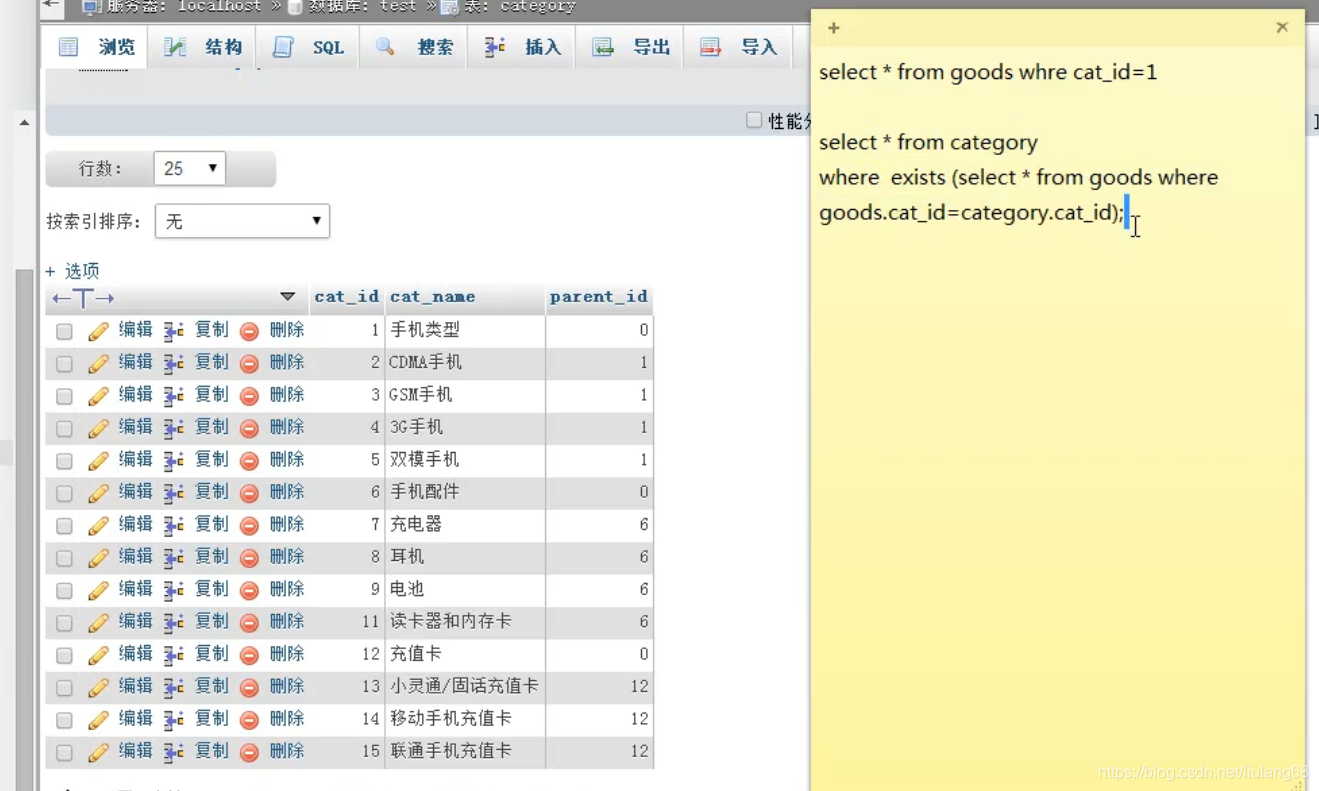Check the row checkbox for 耳机
Screen dimensions: 1319x791
(x=64, y=558)
